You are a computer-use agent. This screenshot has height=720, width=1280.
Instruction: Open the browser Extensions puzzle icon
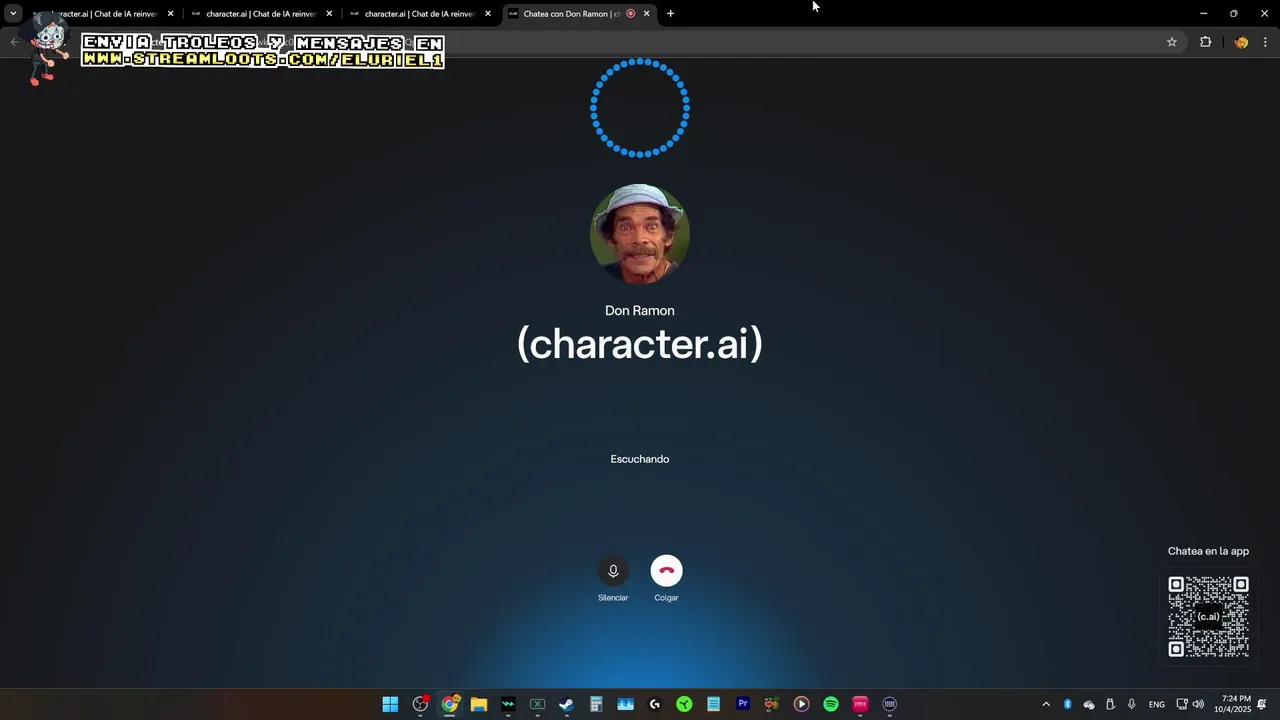(x=1205, y=42)
